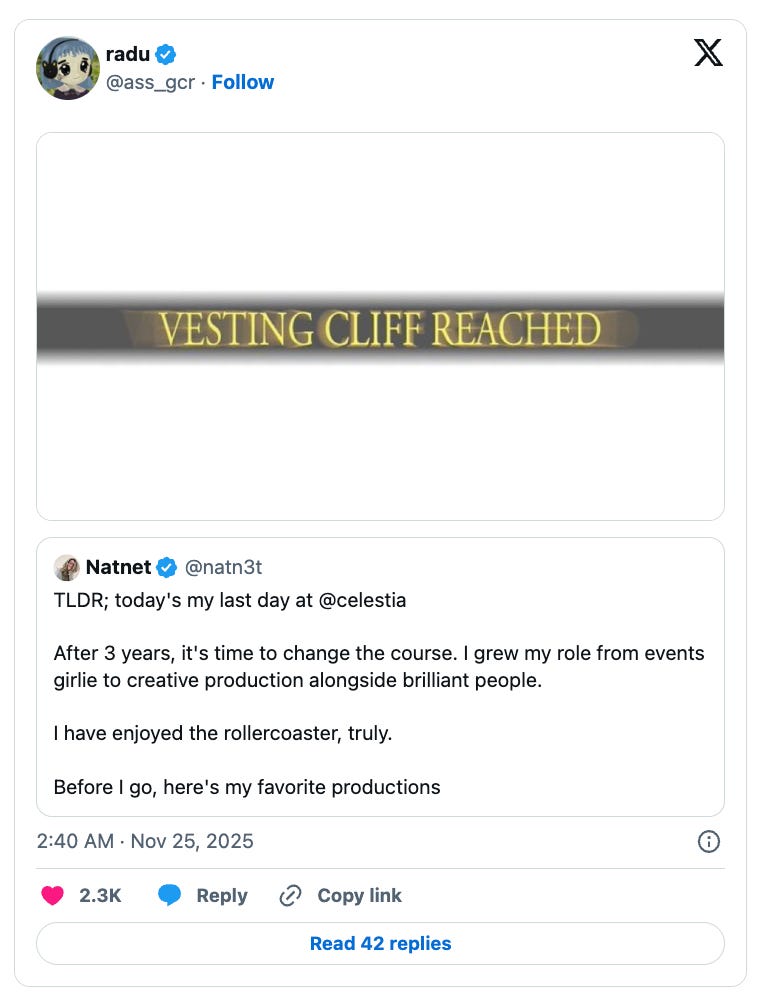Read 42 replies button
This screenshot has width=762, height=1006.
pyautogui.click(x=380, y=943)
